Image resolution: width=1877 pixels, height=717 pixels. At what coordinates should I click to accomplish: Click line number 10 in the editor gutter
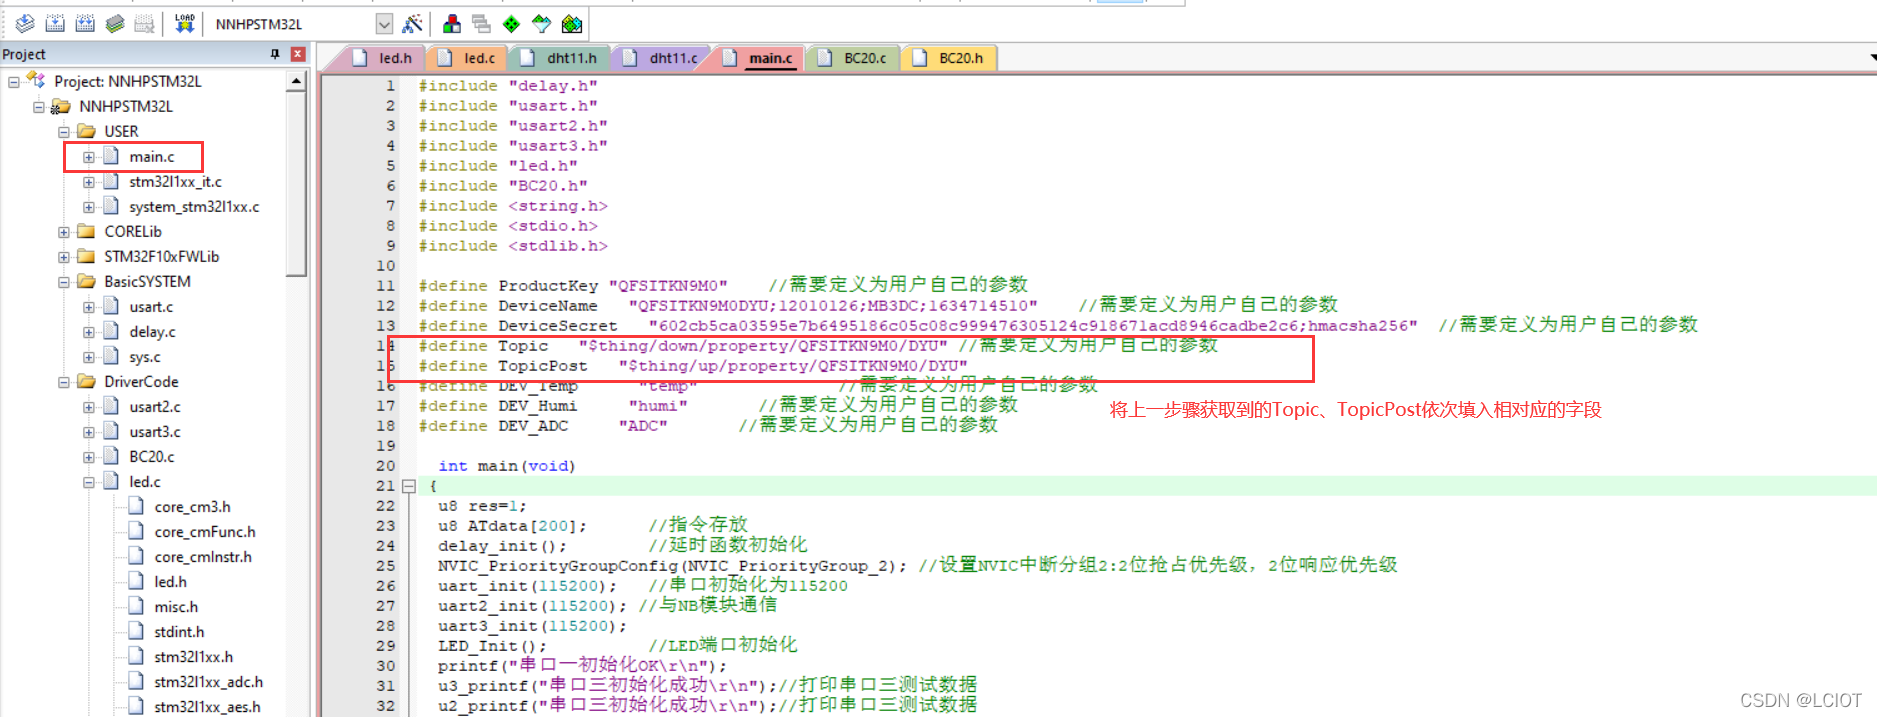click(386, 266)
